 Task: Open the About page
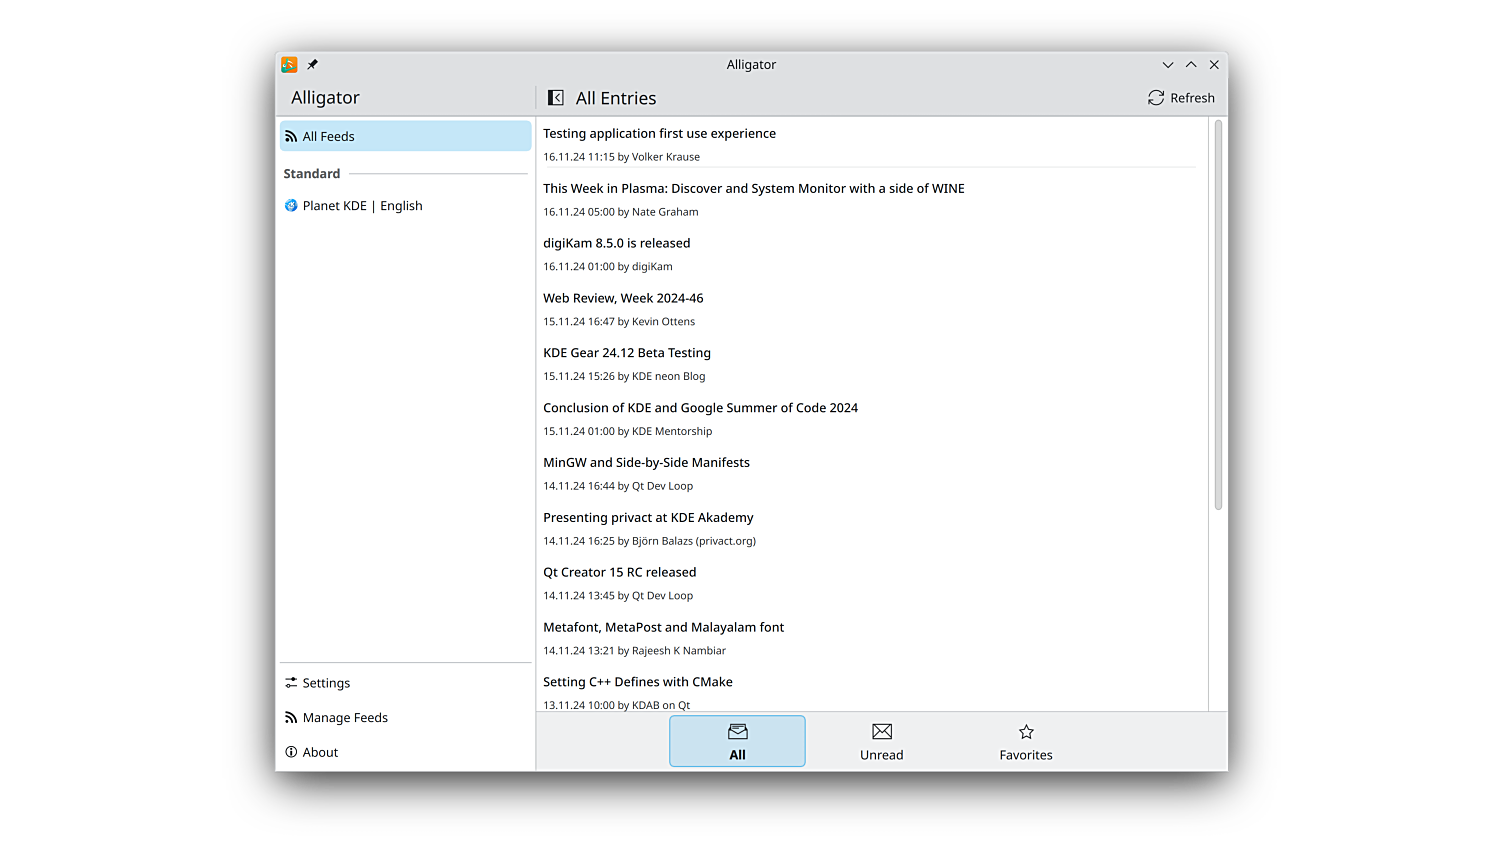coord(320,752)
